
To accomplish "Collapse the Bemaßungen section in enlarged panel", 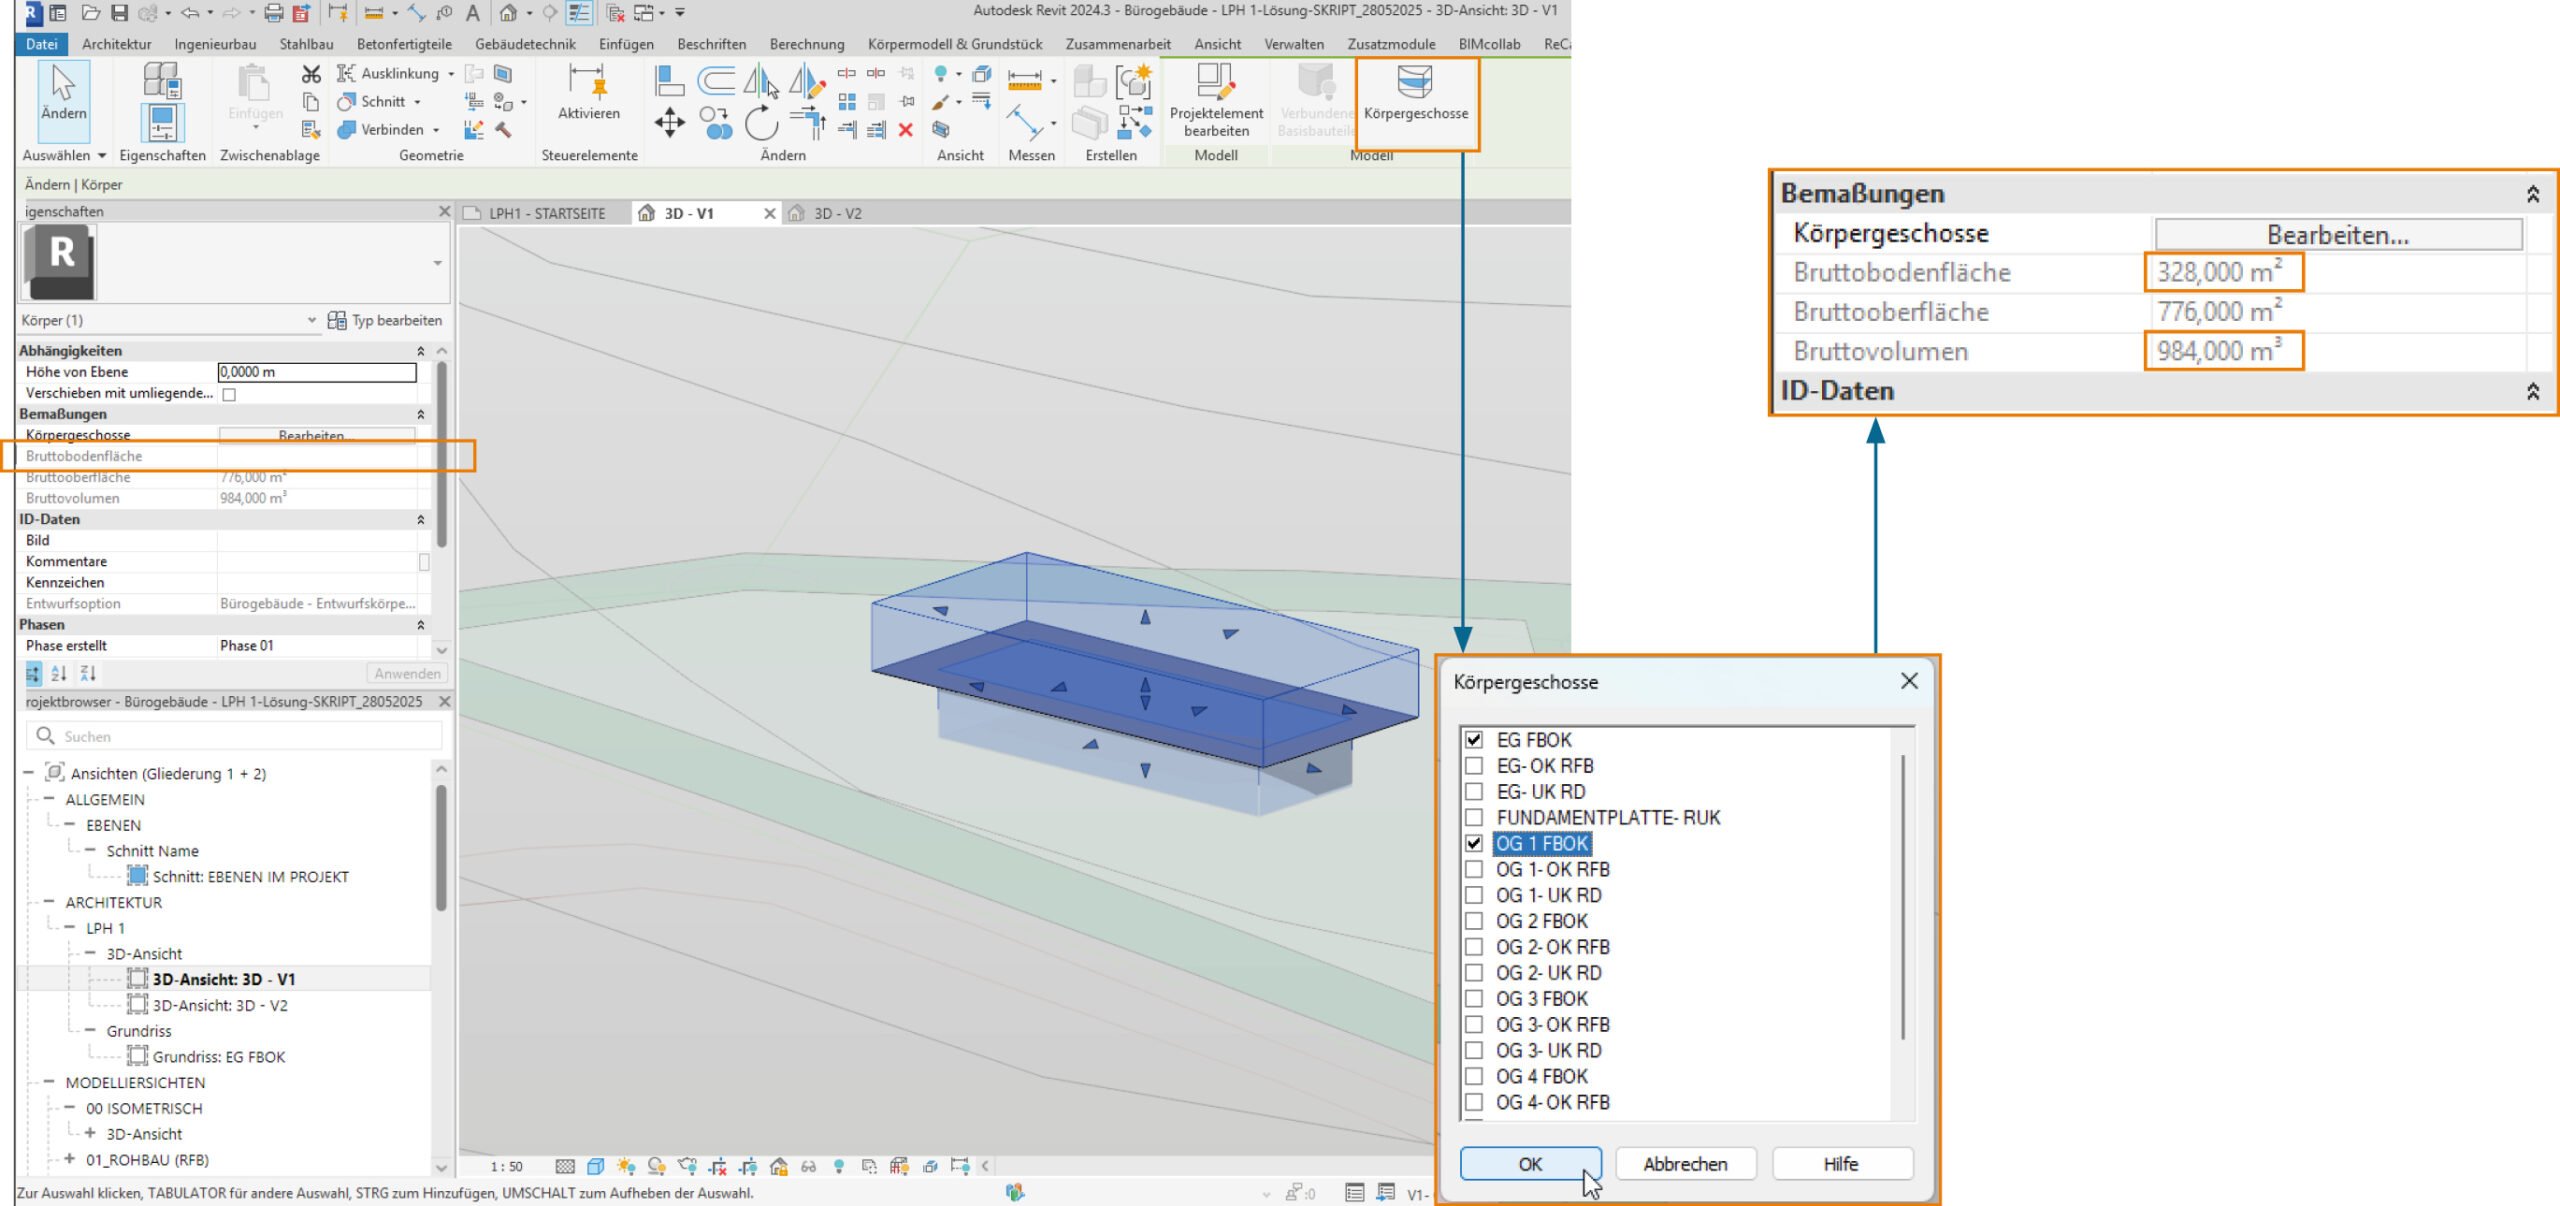I will 2532,194.
